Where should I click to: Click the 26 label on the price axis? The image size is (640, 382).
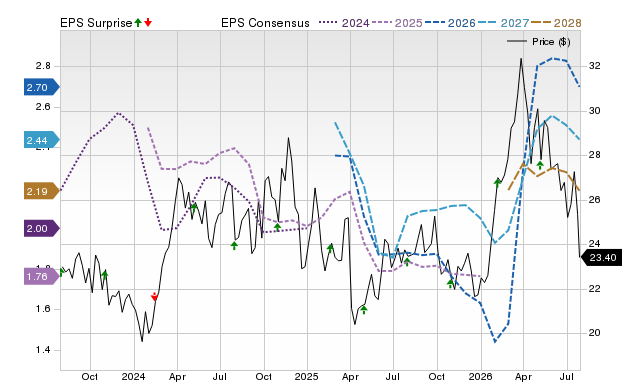[594, 199]
